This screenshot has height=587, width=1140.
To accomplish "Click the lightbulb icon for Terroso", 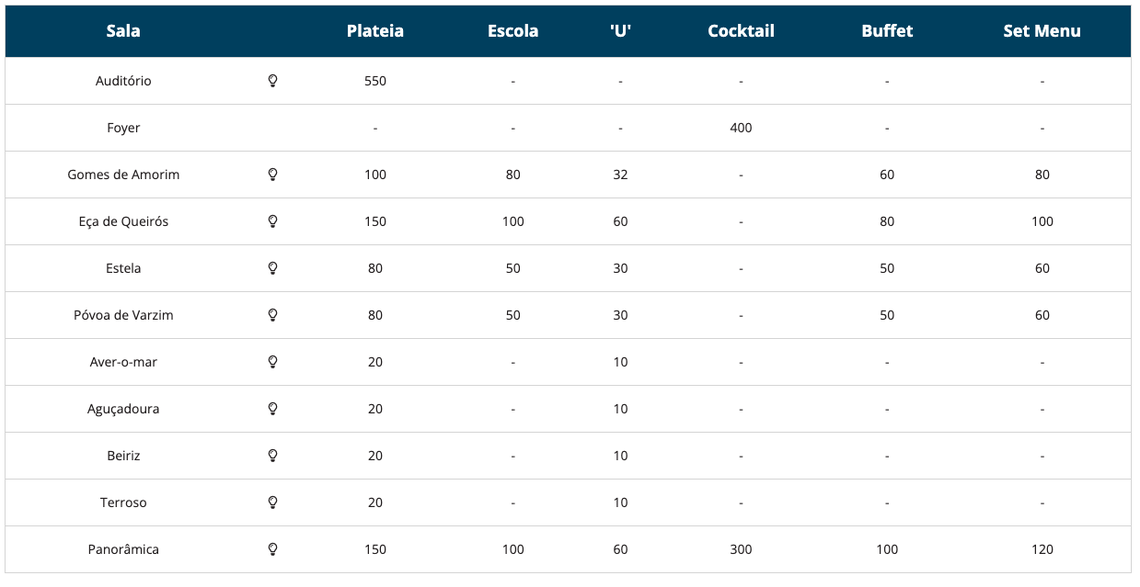I will 273,503.
